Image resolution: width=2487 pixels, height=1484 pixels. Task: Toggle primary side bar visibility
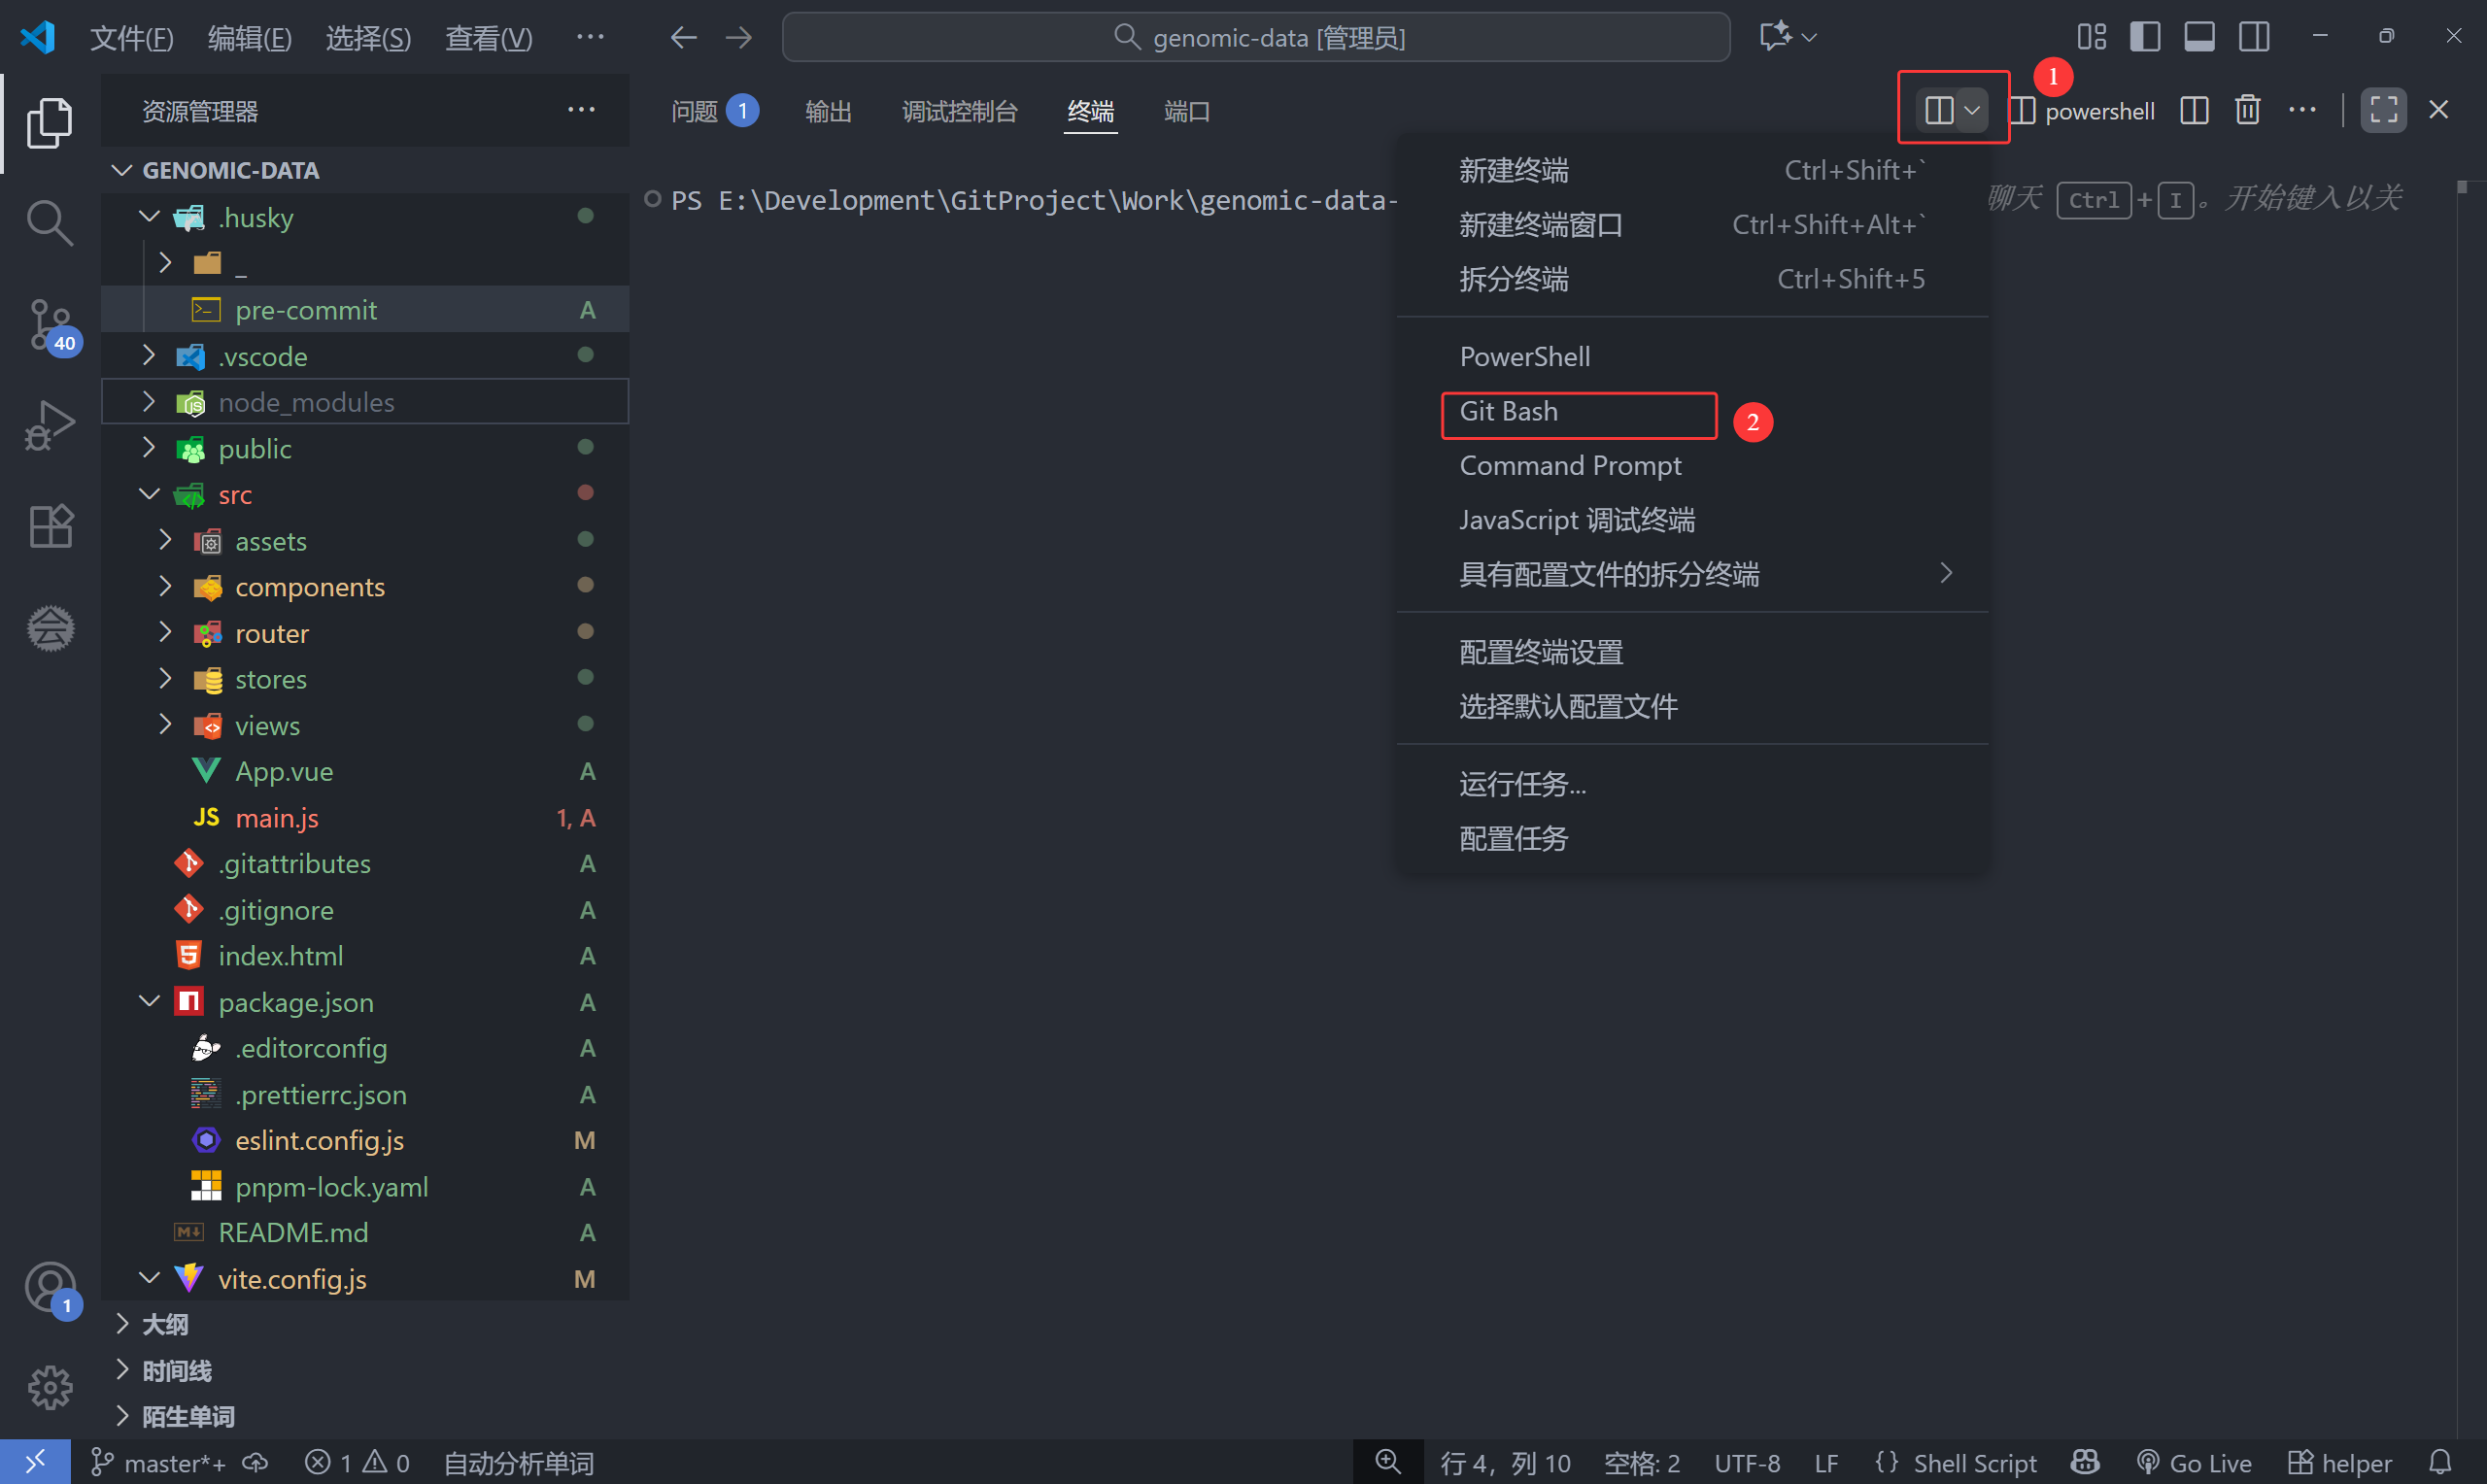click(x=2145, y=37)
